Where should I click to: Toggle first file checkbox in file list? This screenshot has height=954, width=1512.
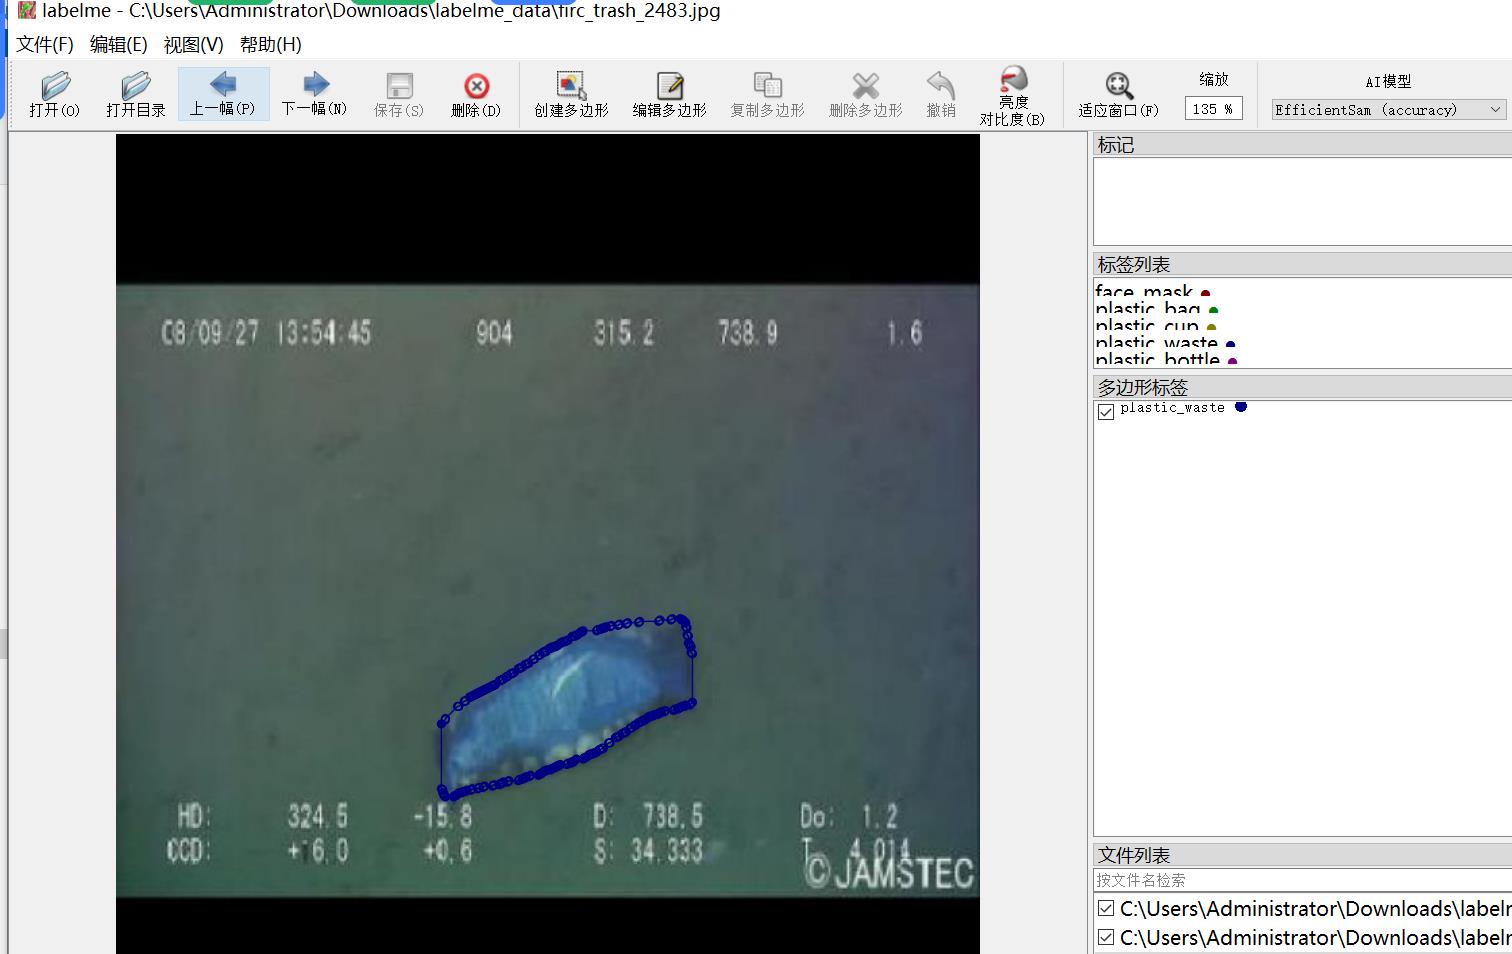point(1106,908)
